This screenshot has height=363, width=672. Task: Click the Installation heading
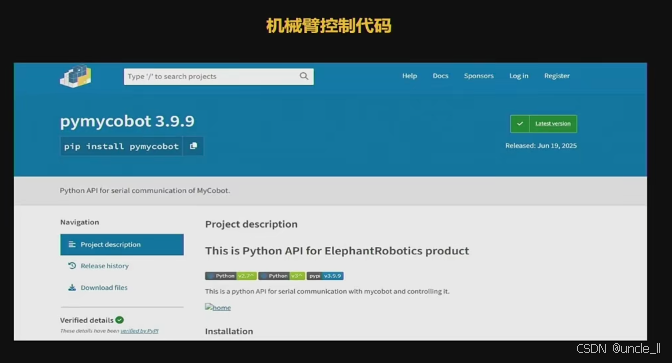point(229,331)
